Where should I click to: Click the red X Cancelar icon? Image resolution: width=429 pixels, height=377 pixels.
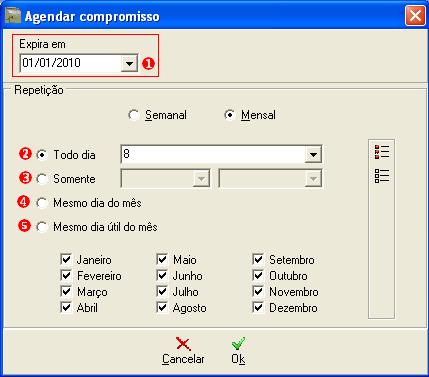tap(183, 343)
